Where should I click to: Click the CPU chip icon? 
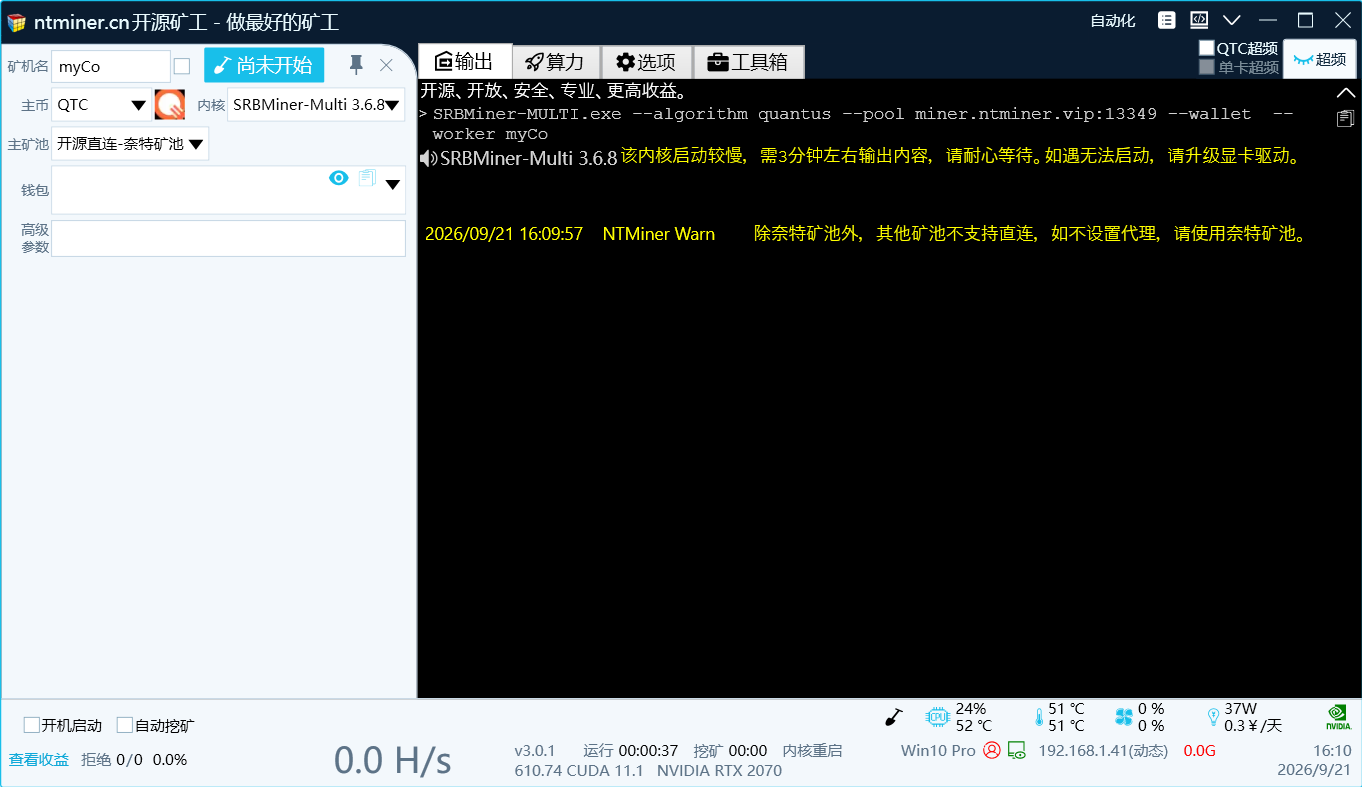click(937, 717)
